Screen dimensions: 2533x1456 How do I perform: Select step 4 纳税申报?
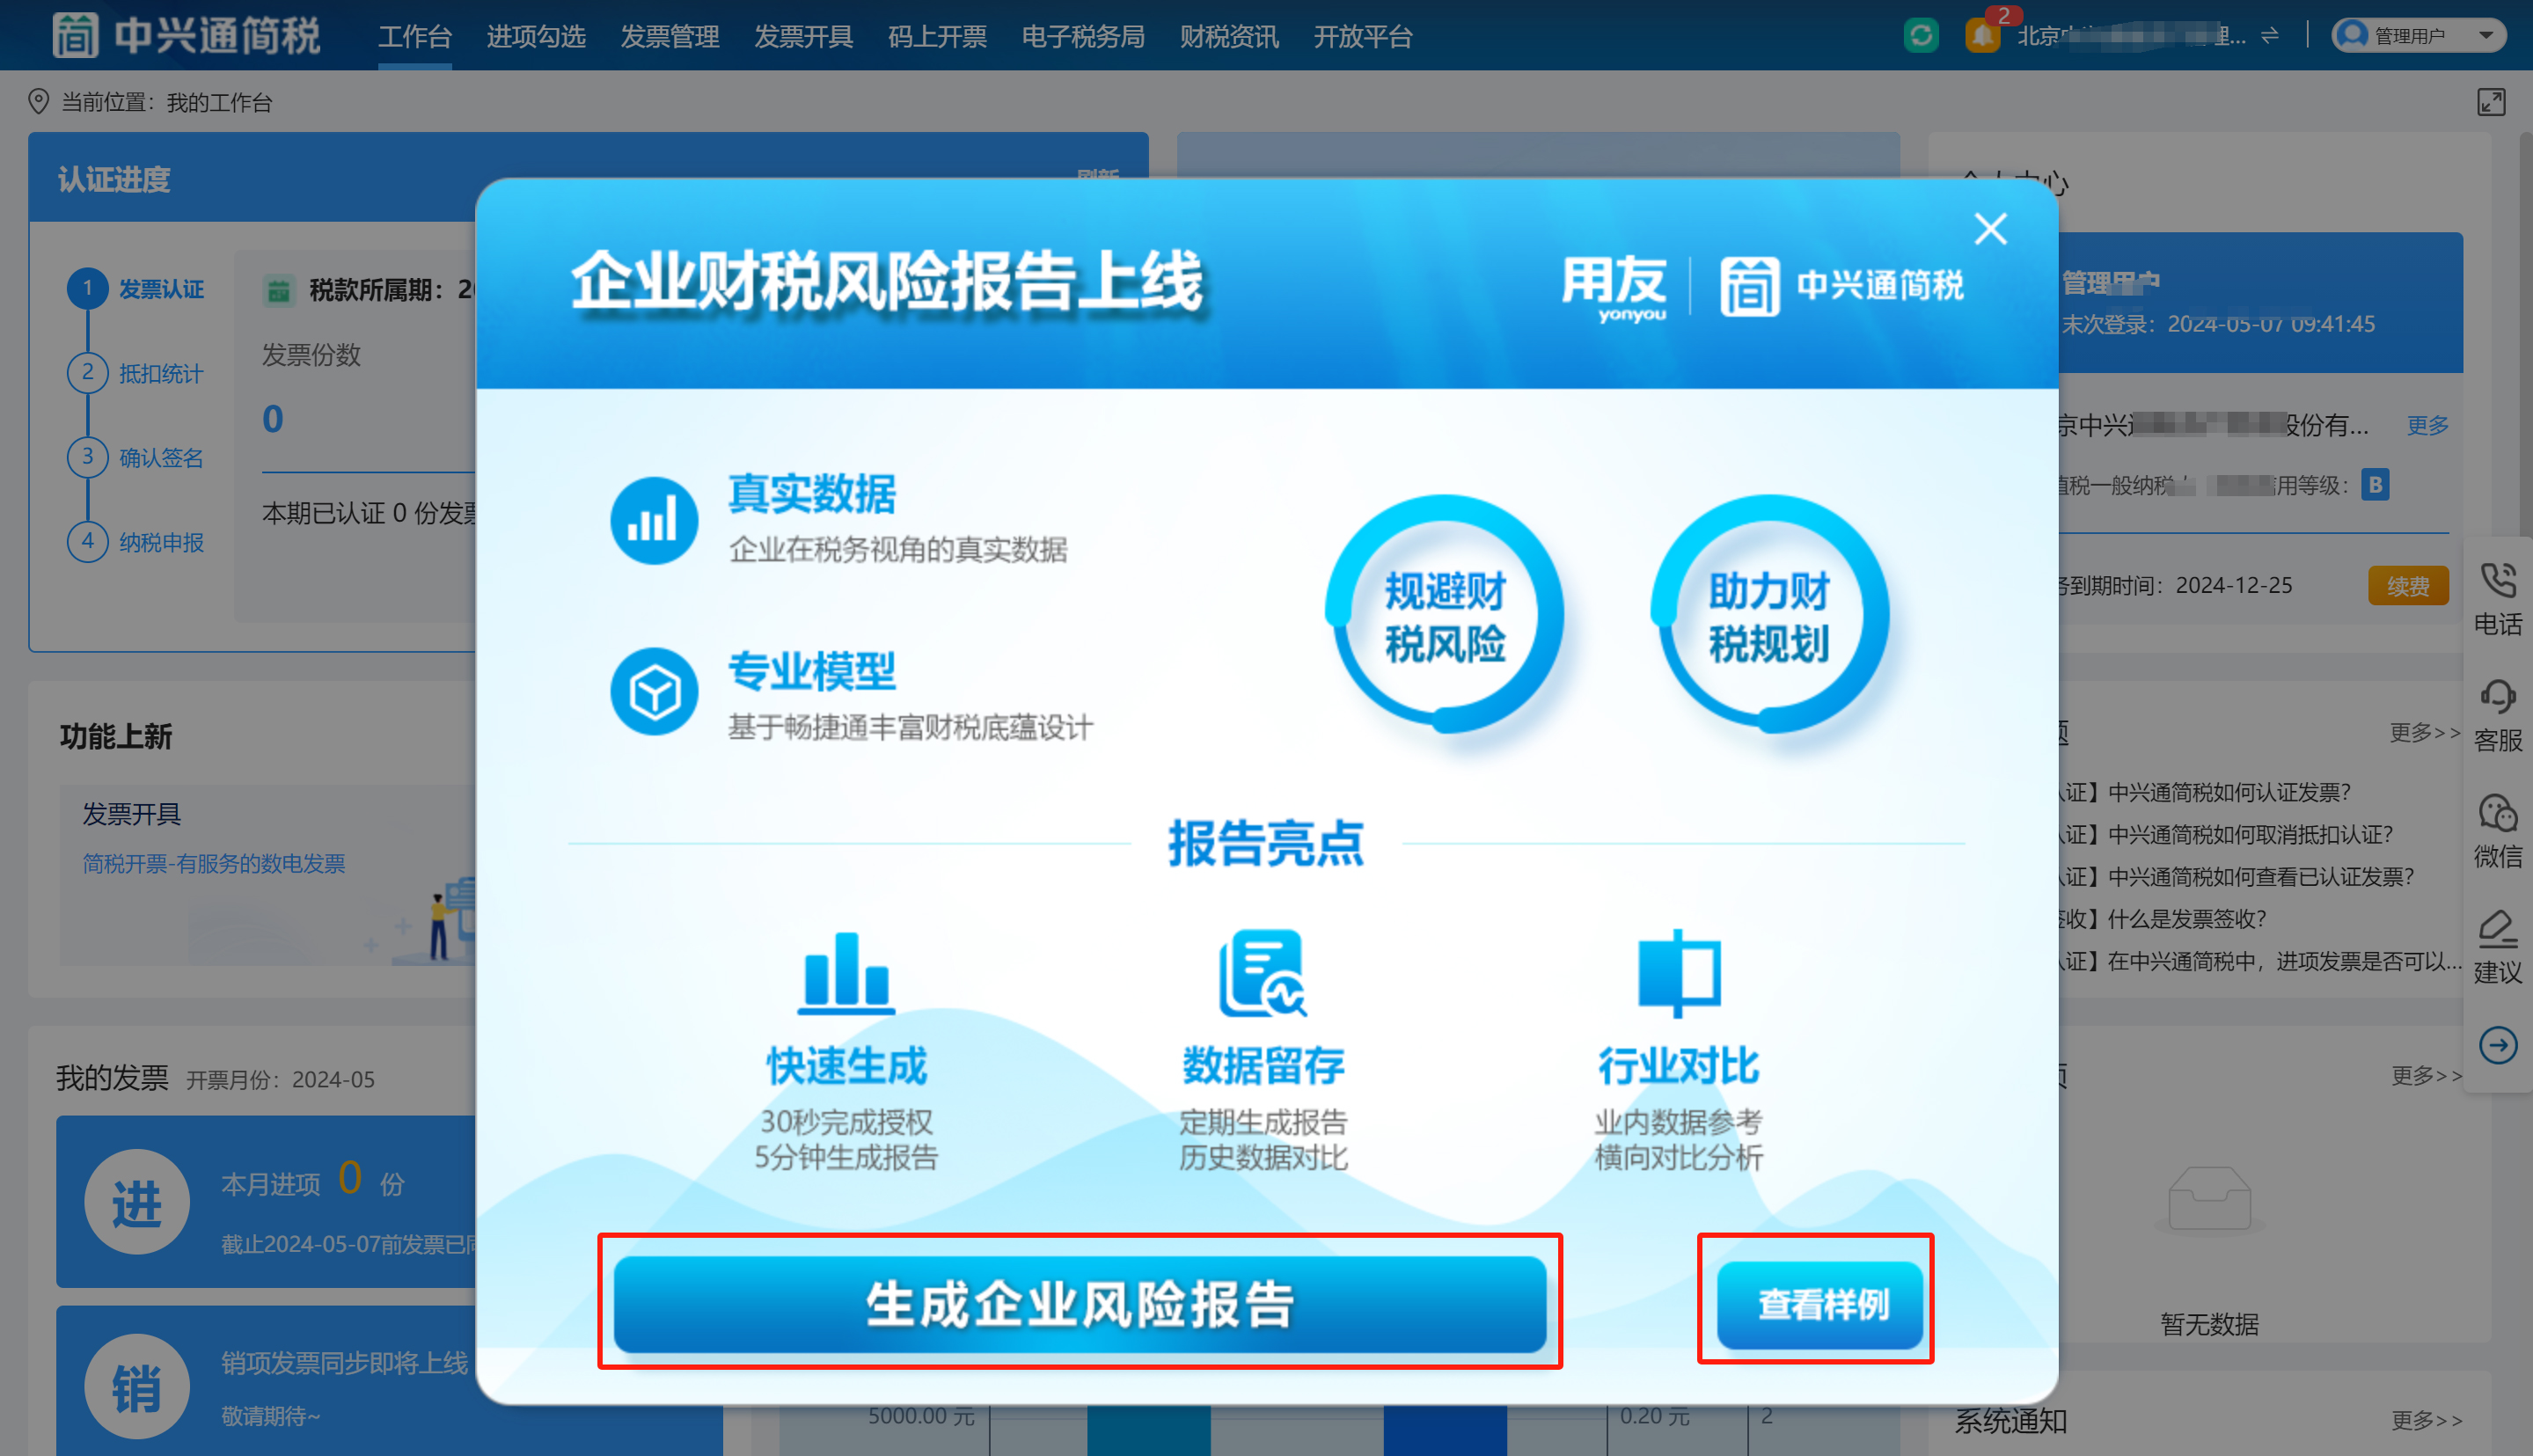(x=137, y=542)
